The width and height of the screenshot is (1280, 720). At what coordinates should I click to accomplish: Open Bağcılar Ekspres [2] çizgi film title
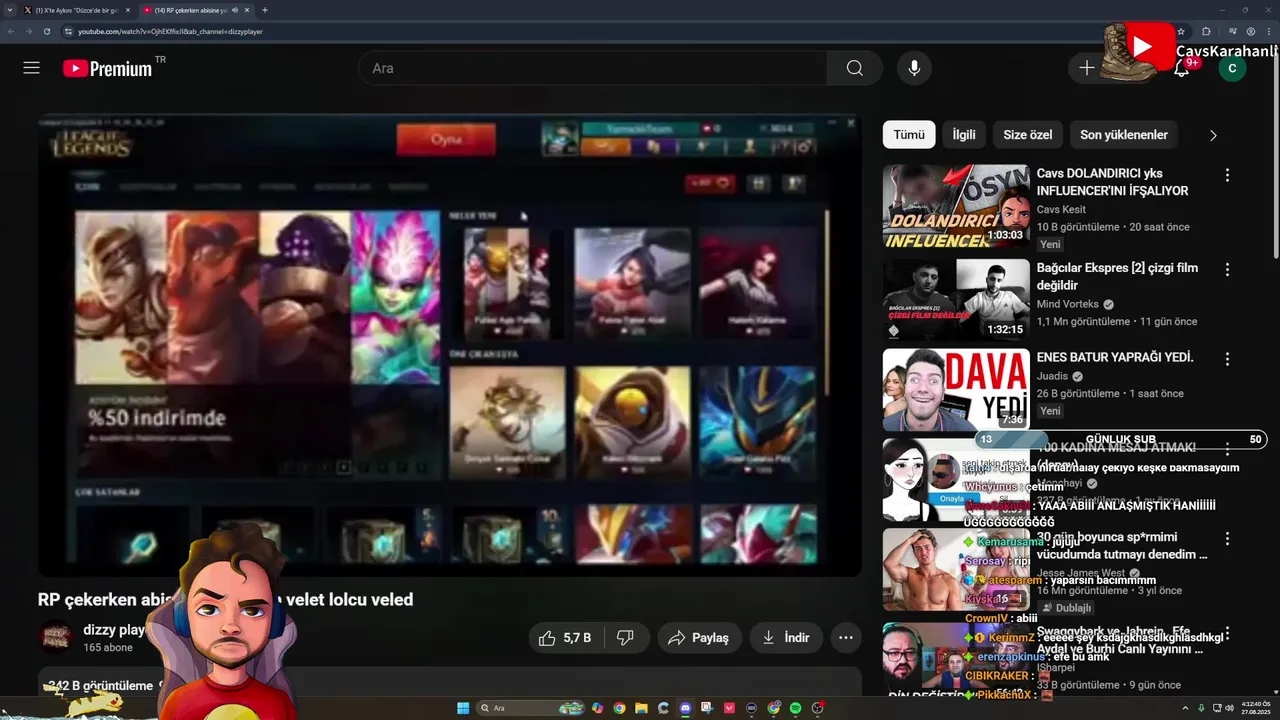click(1117, 277)
